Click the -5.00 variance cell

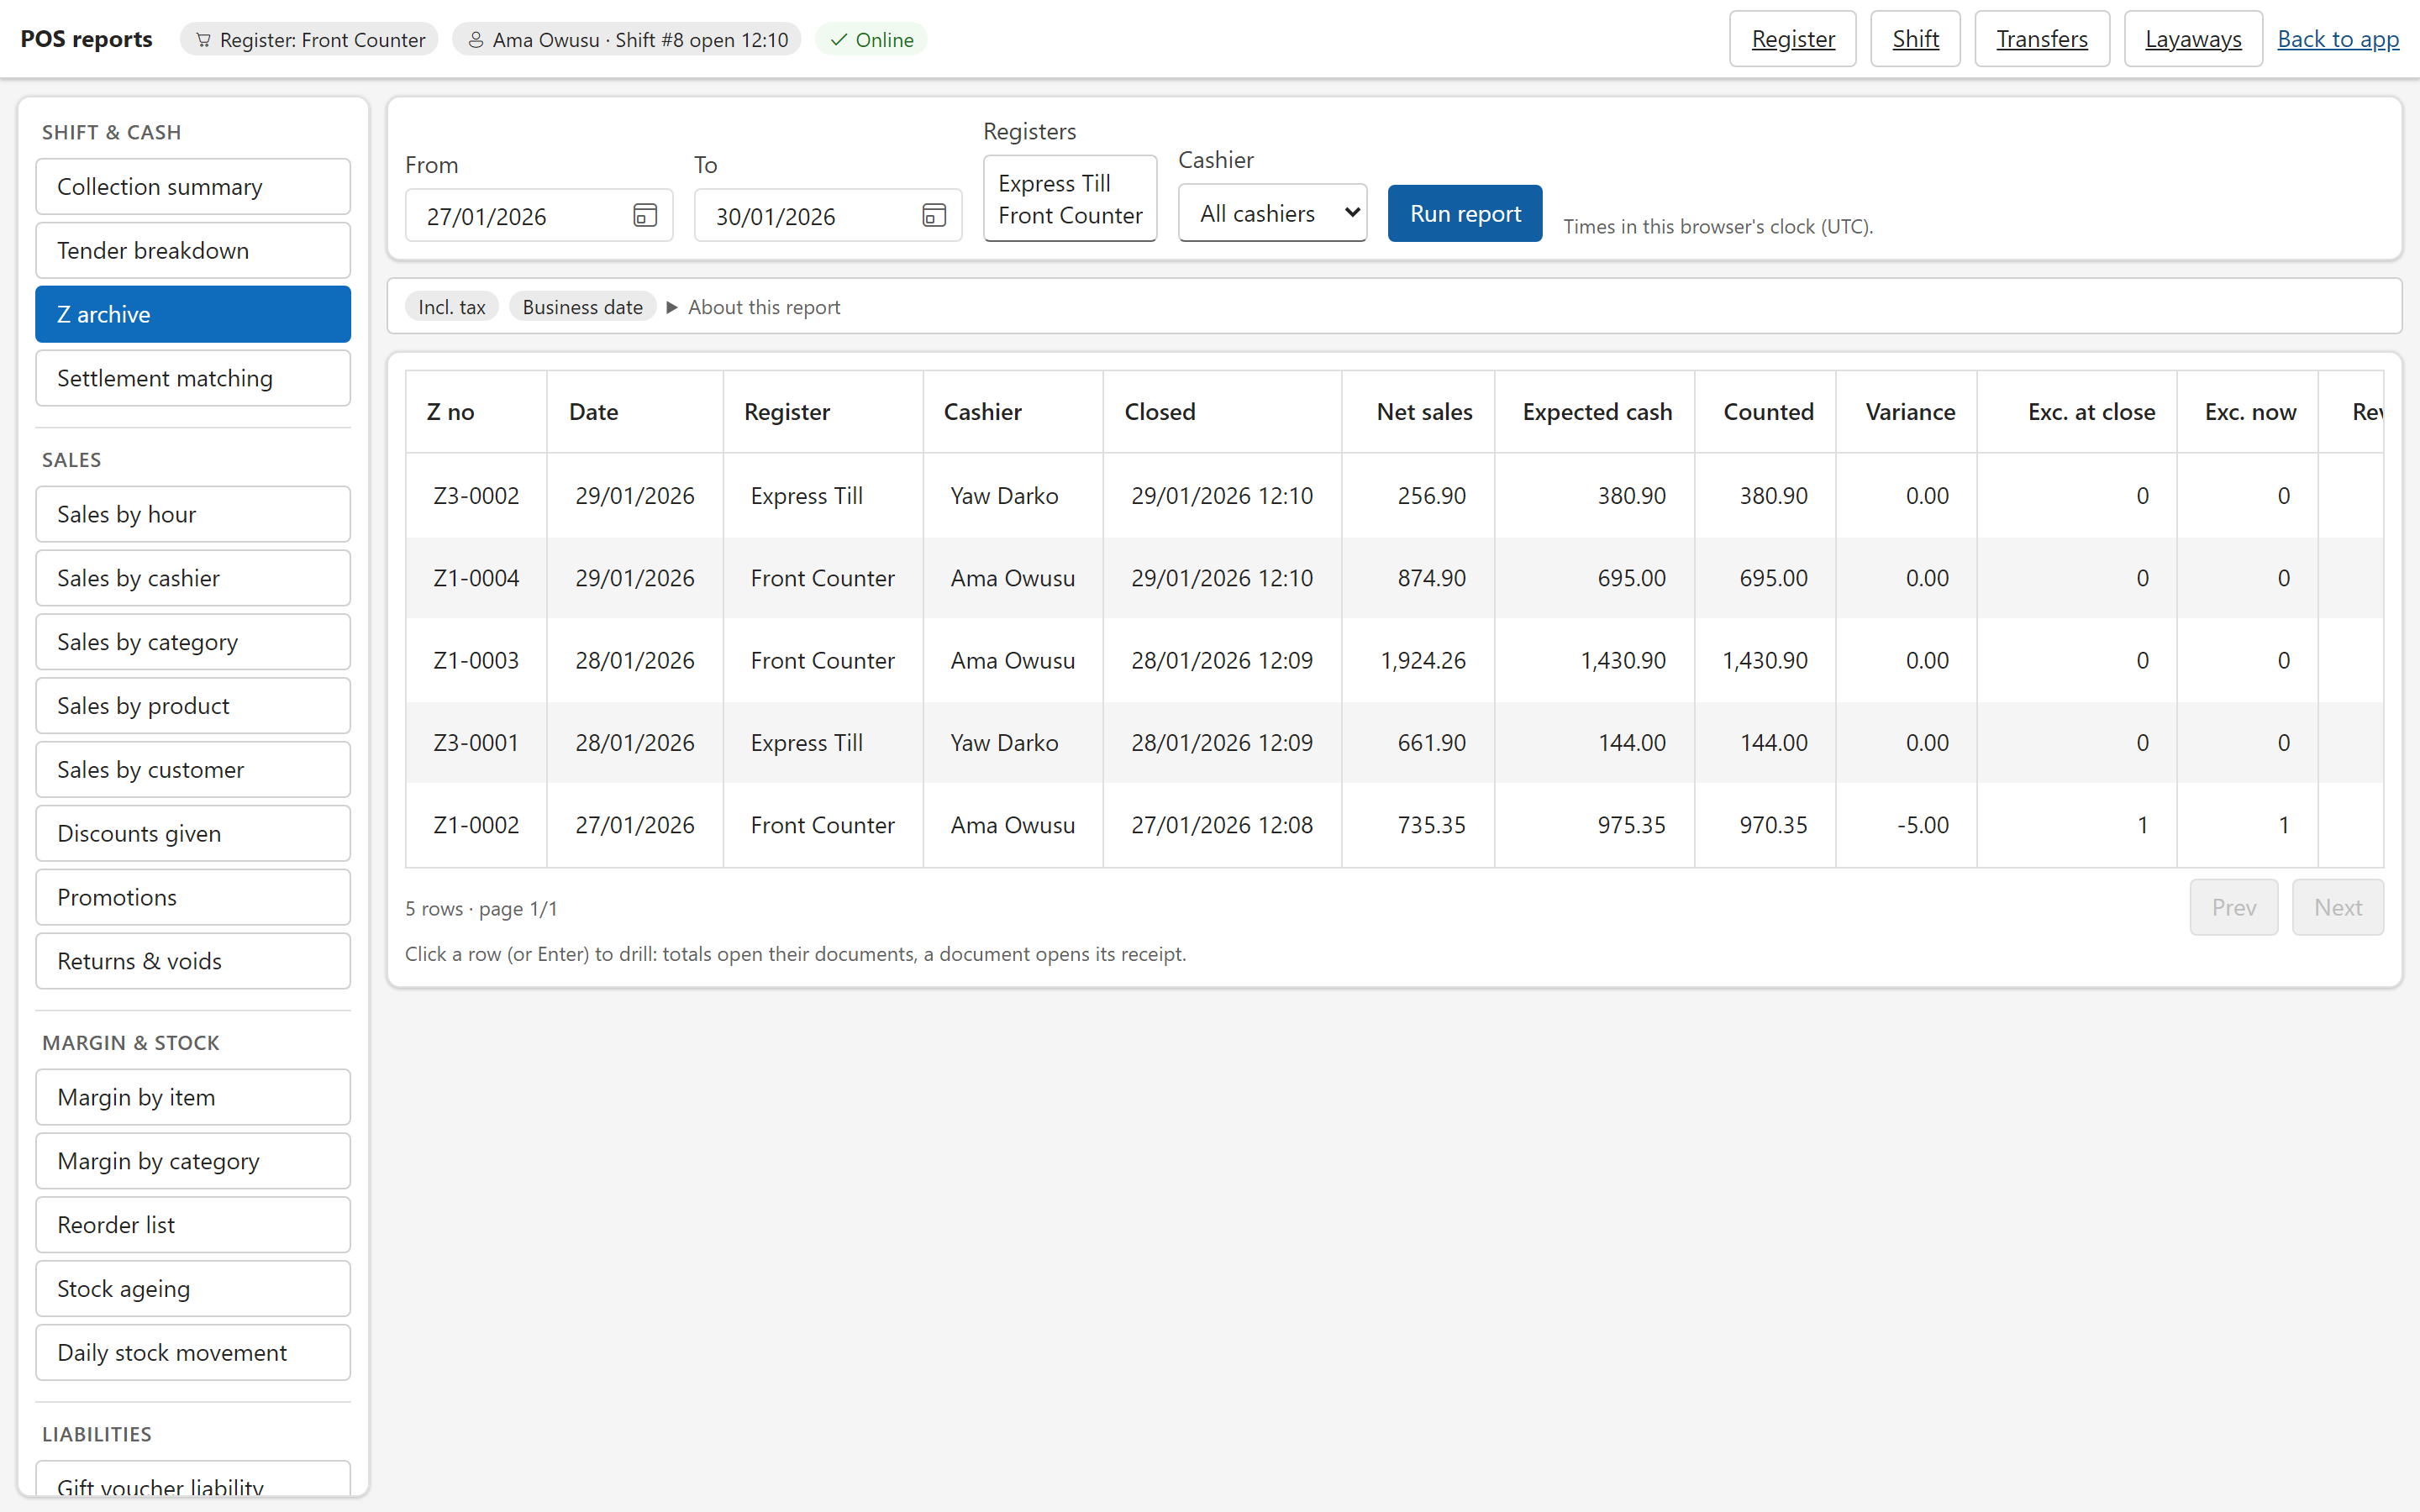[x=1906, y=826]
